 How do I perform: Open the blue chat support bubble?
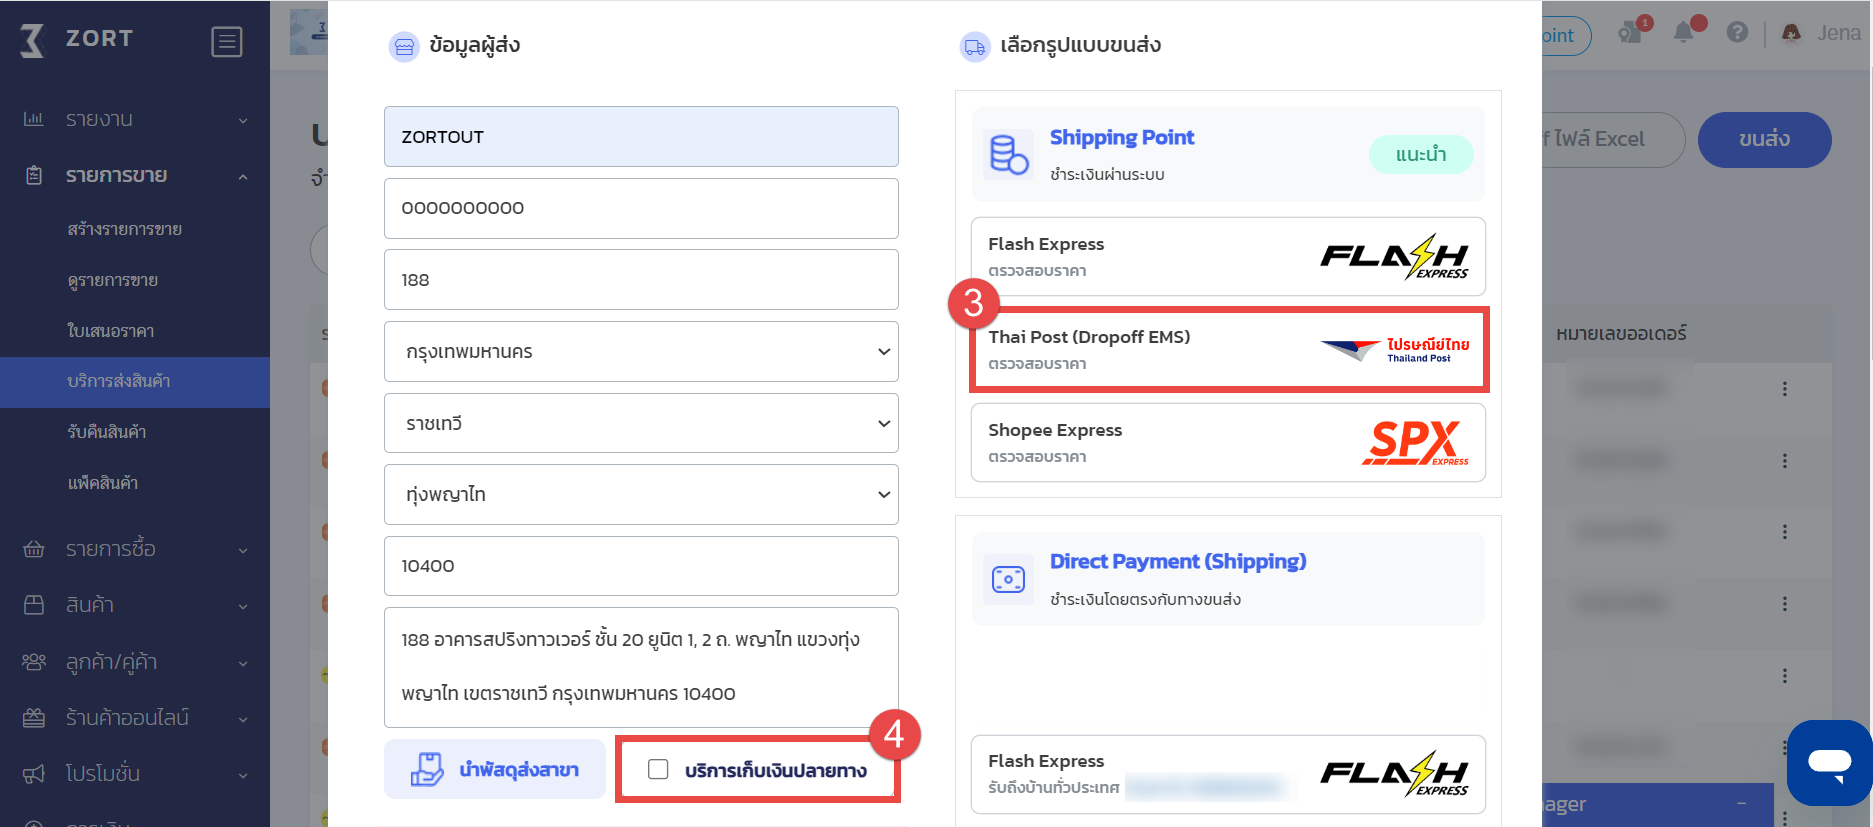tap(1829, 763)
